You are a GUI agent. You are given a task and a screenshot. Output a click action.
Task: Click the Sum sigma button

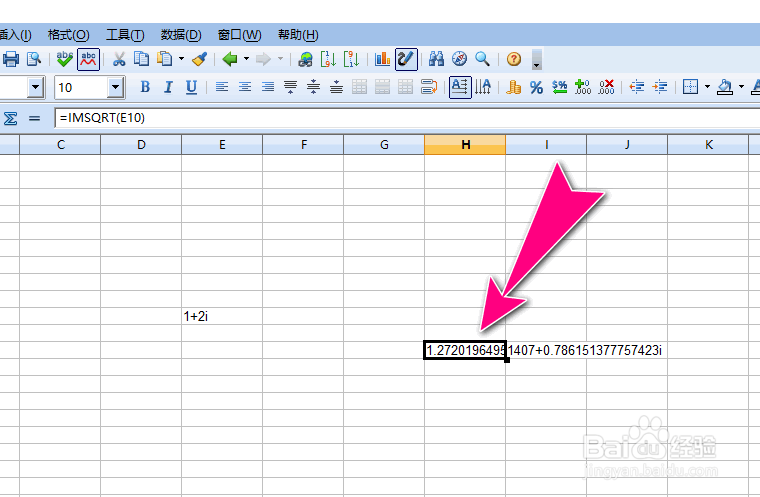[10, 118]
